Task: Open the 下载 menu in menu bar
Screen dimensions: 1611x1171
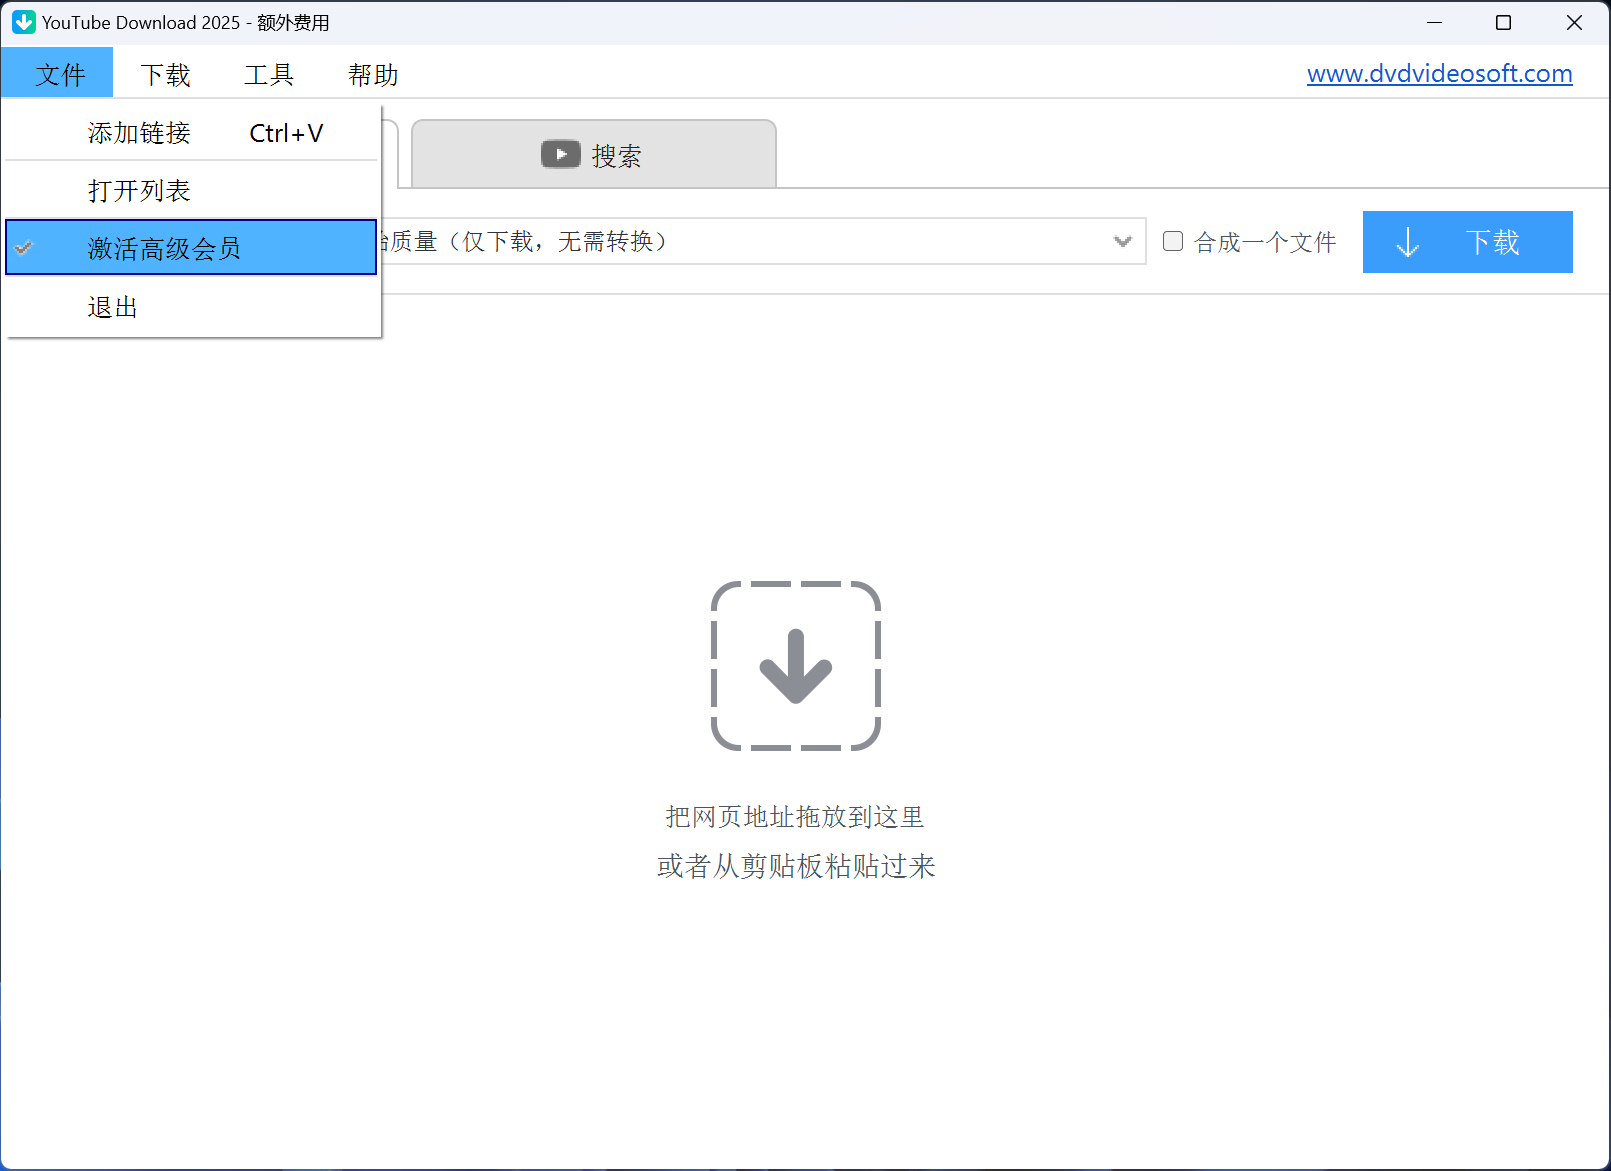Action: click(x=165, y=75)
